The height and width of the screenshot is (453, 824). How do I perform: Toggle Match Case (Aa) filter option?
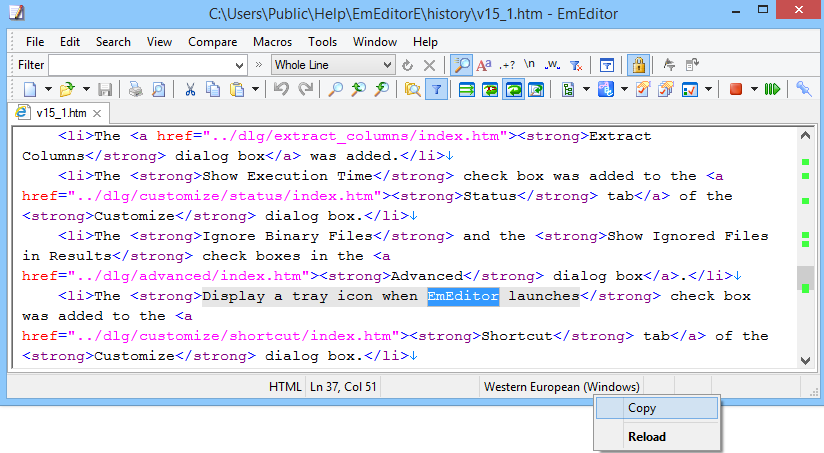coord(483,65)
